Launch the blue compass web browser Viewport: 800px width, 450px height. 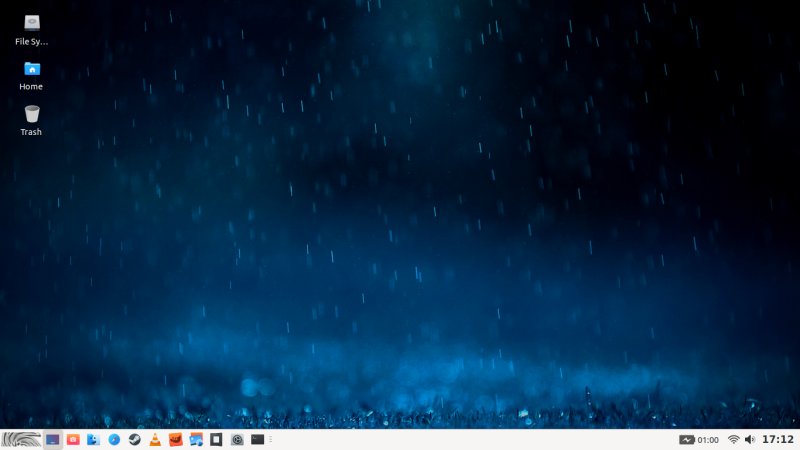pos(114,439)
